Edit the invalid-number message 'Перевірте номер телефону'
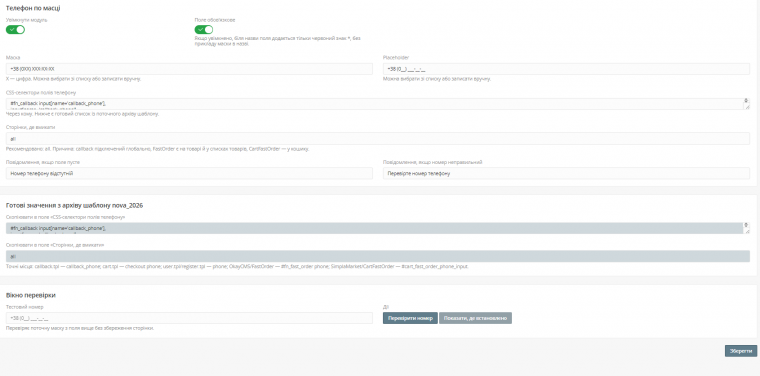 click(566, 173)
